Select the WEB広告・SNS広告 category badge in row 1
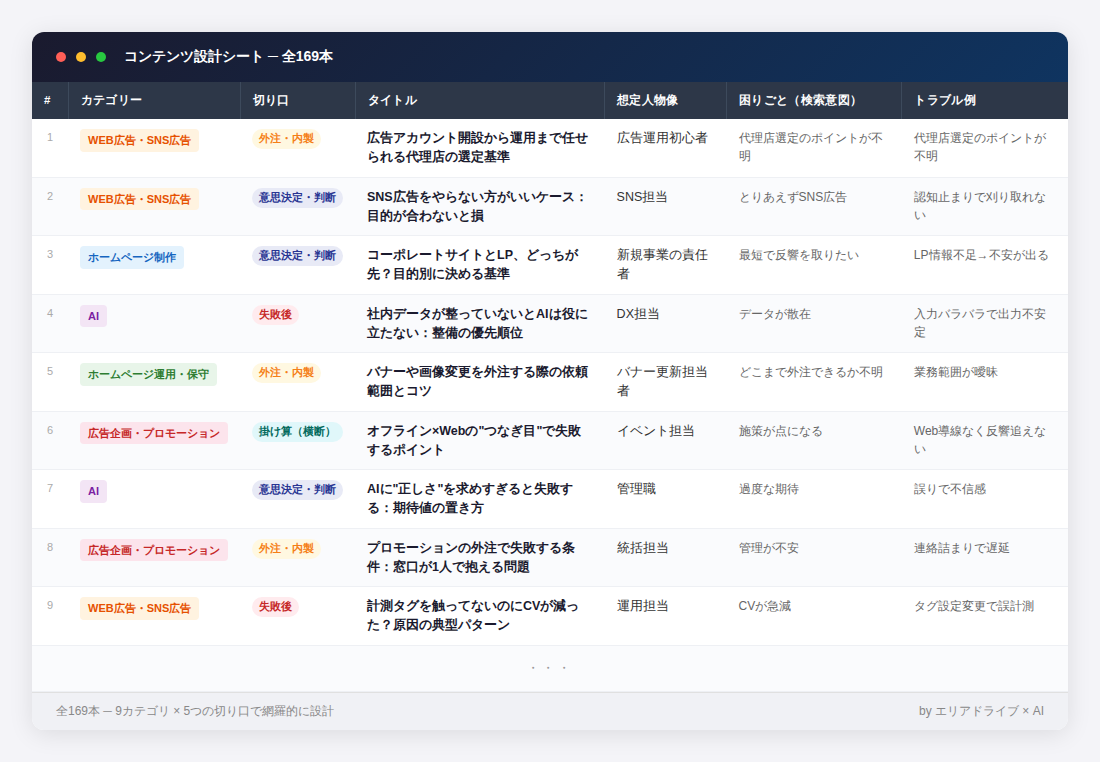Viewport: 1100px width, 762px height. click(139, 141)
